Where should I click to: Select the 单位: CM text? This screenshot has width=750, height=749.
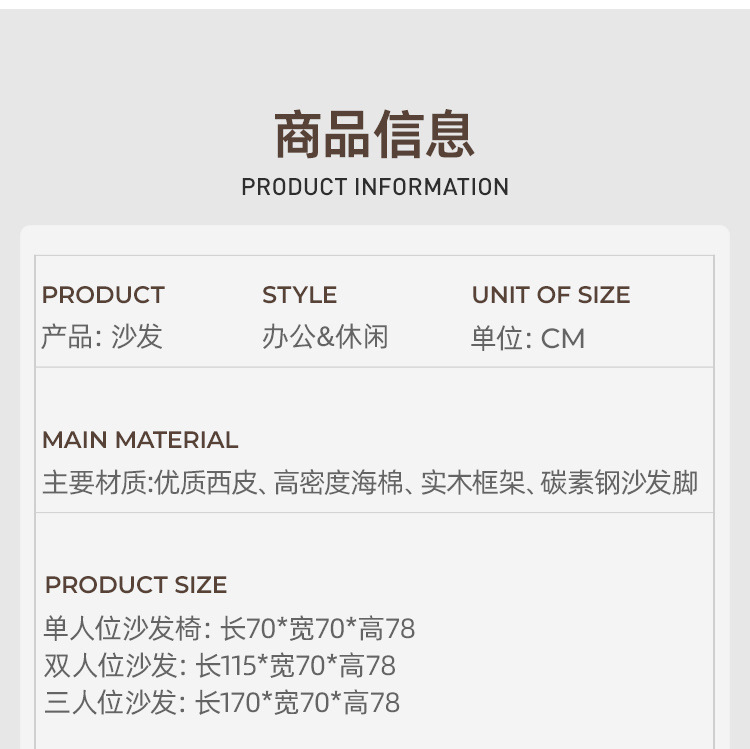528,338
